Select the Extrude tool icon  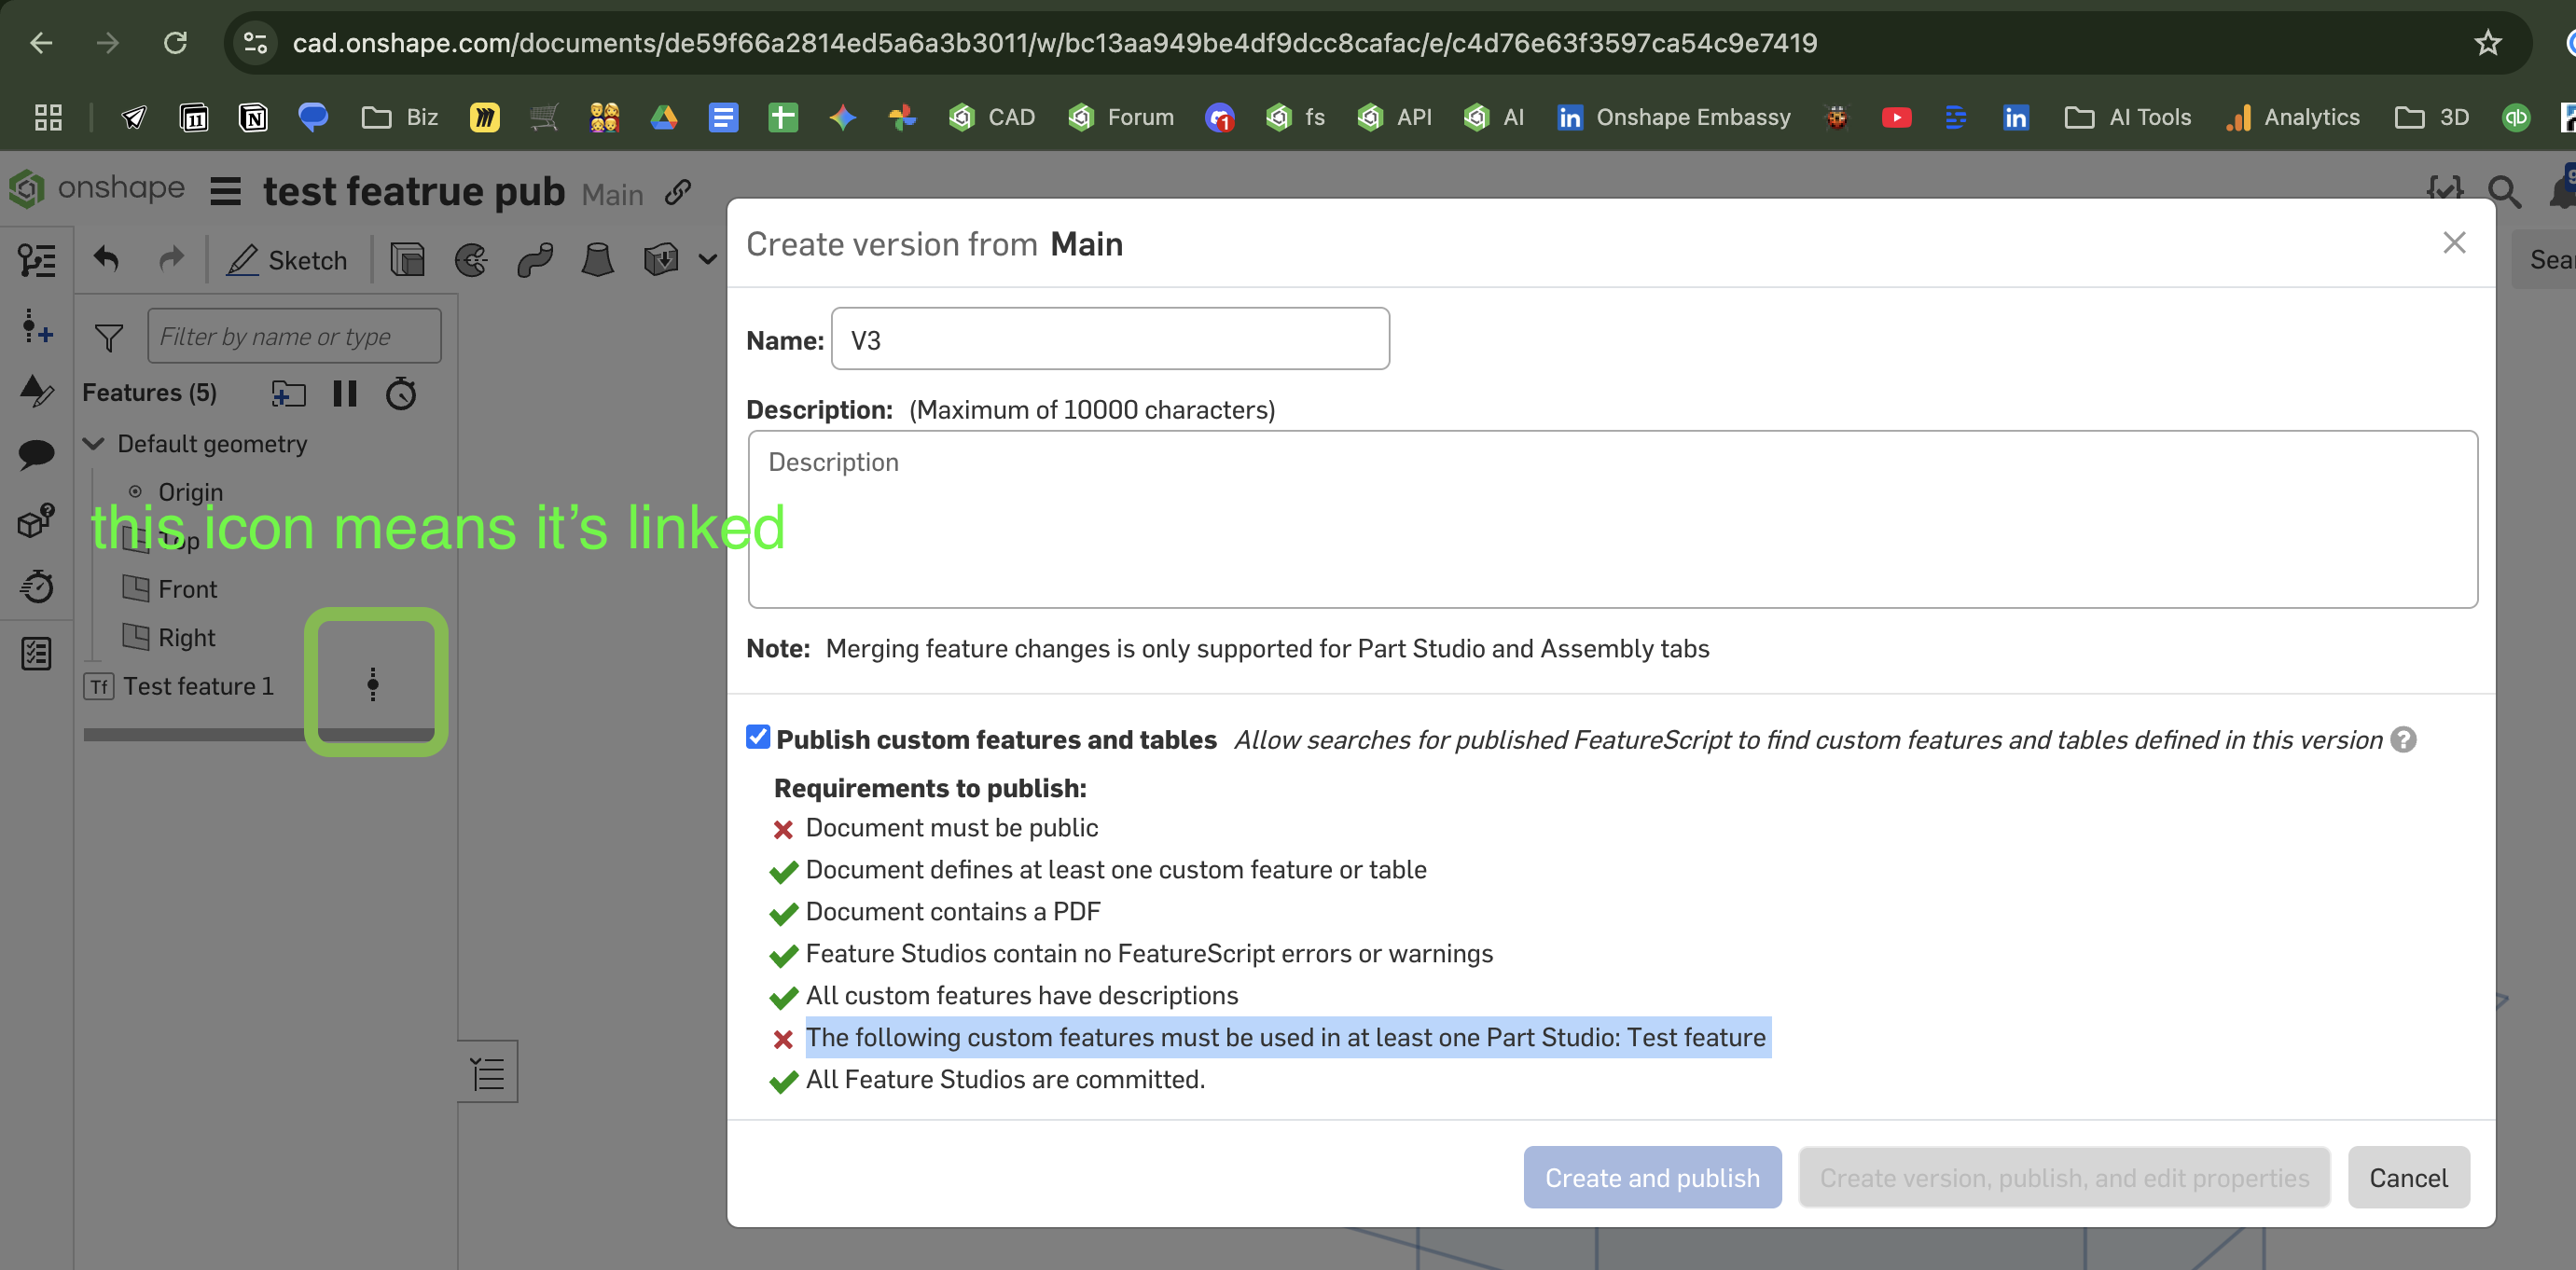(407, 260)
